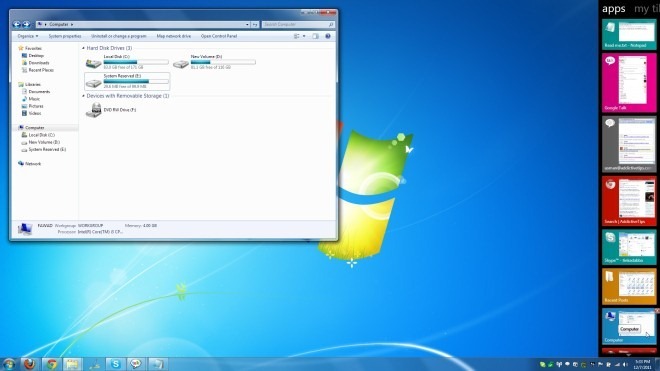Change view with the views icon
Viewport: 660px width, 371px height.
[x=297, y=36]
